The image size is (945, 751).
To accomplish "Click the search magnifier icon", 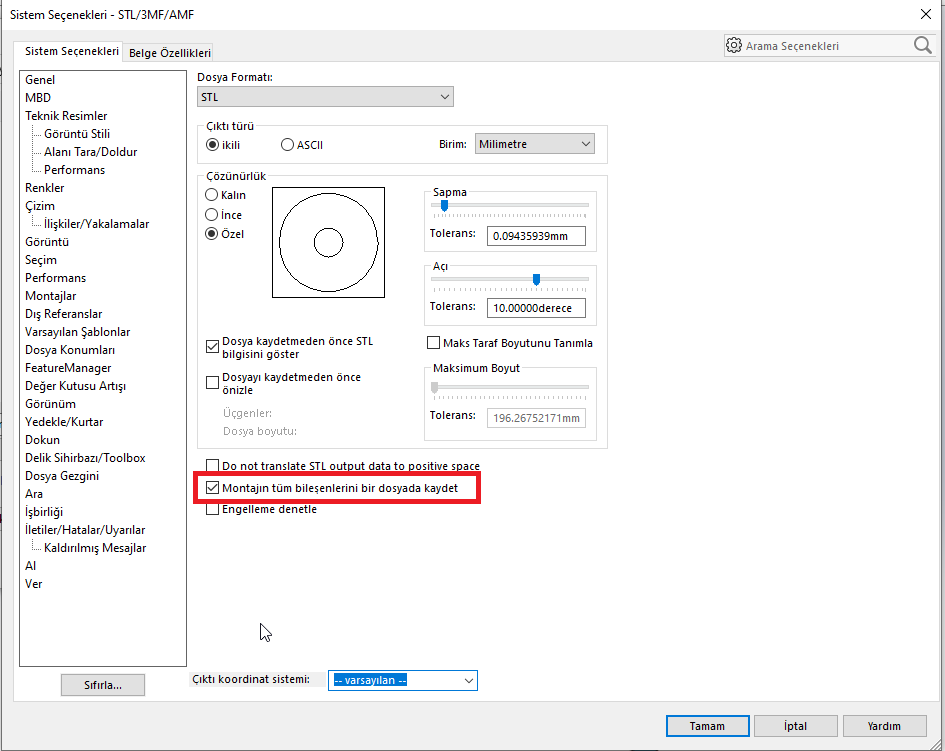I will (922, 45).
